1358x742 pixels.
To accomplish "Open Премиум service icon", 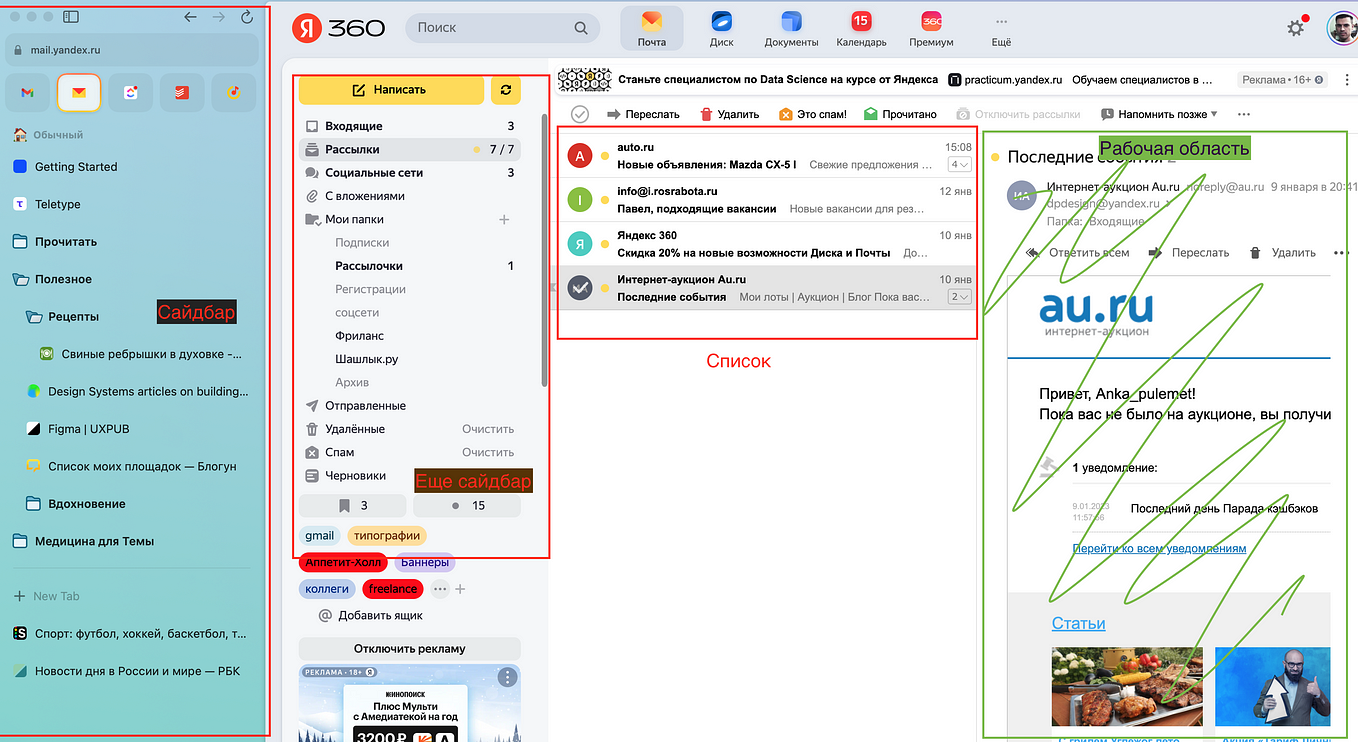I will click(x=931, y=28).
